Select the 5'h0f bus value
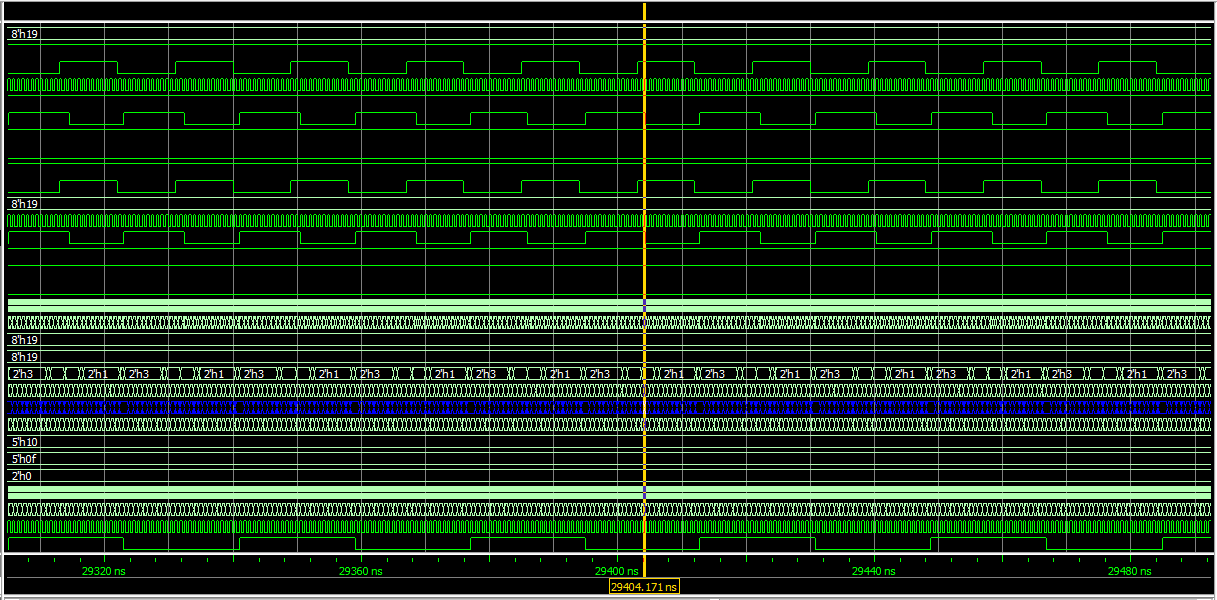The image size is (1217, 600). click(x=25, y=459)
